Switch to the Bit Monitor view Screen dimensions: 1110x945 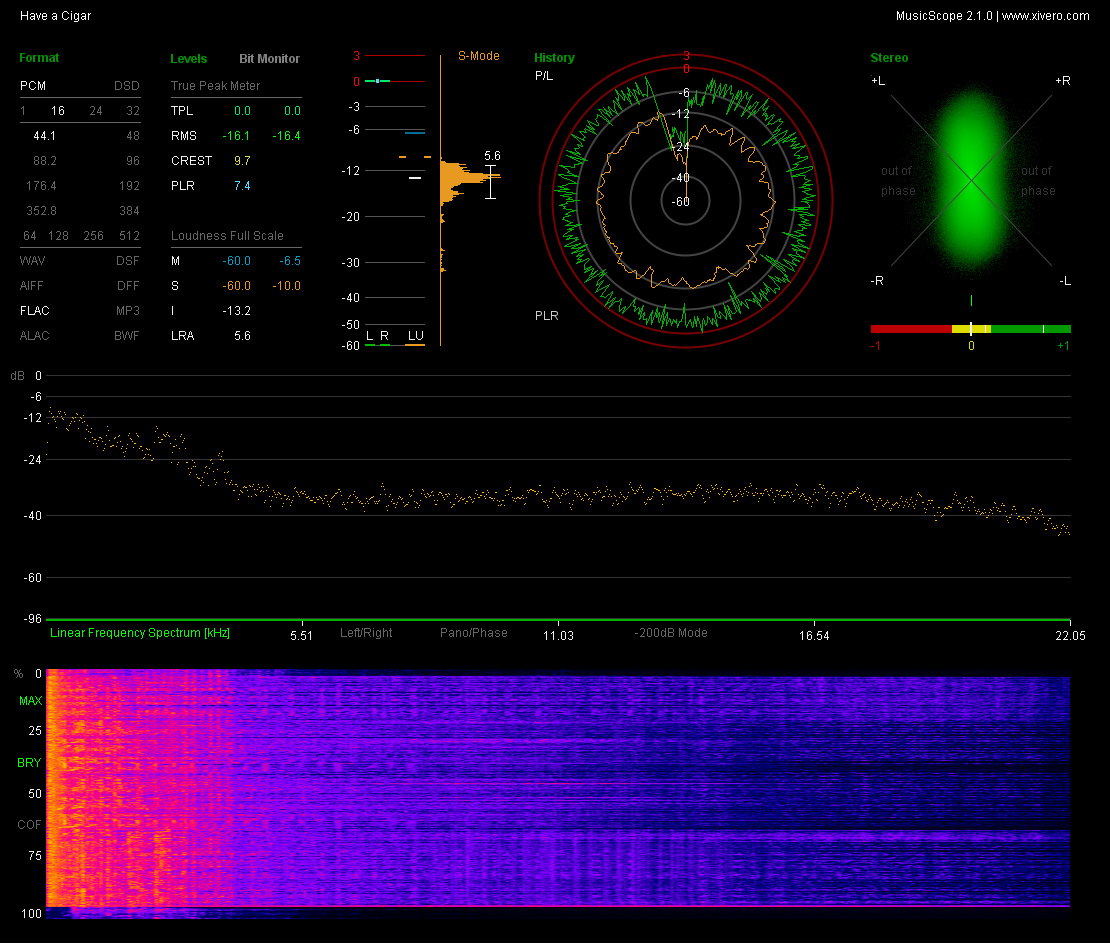pyautogui.click(x=269, y=59)
